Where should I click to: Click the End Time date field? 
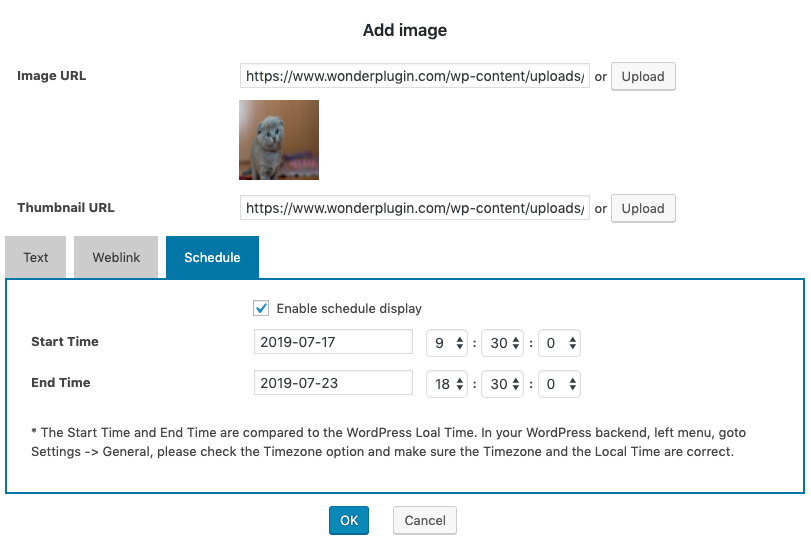point(333,383)
